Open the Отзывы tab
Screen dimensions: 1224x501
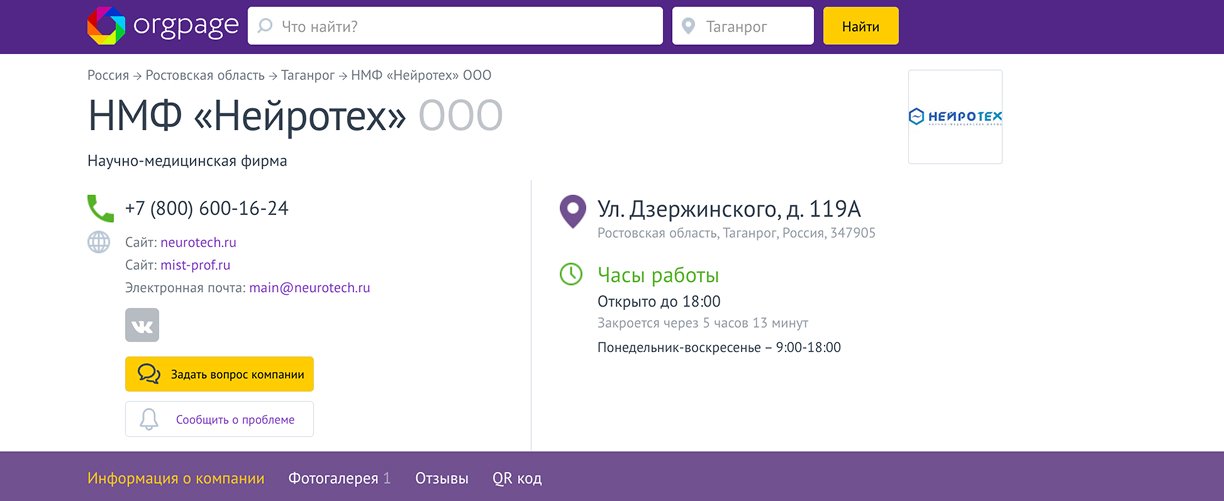(x=441, y=479)
